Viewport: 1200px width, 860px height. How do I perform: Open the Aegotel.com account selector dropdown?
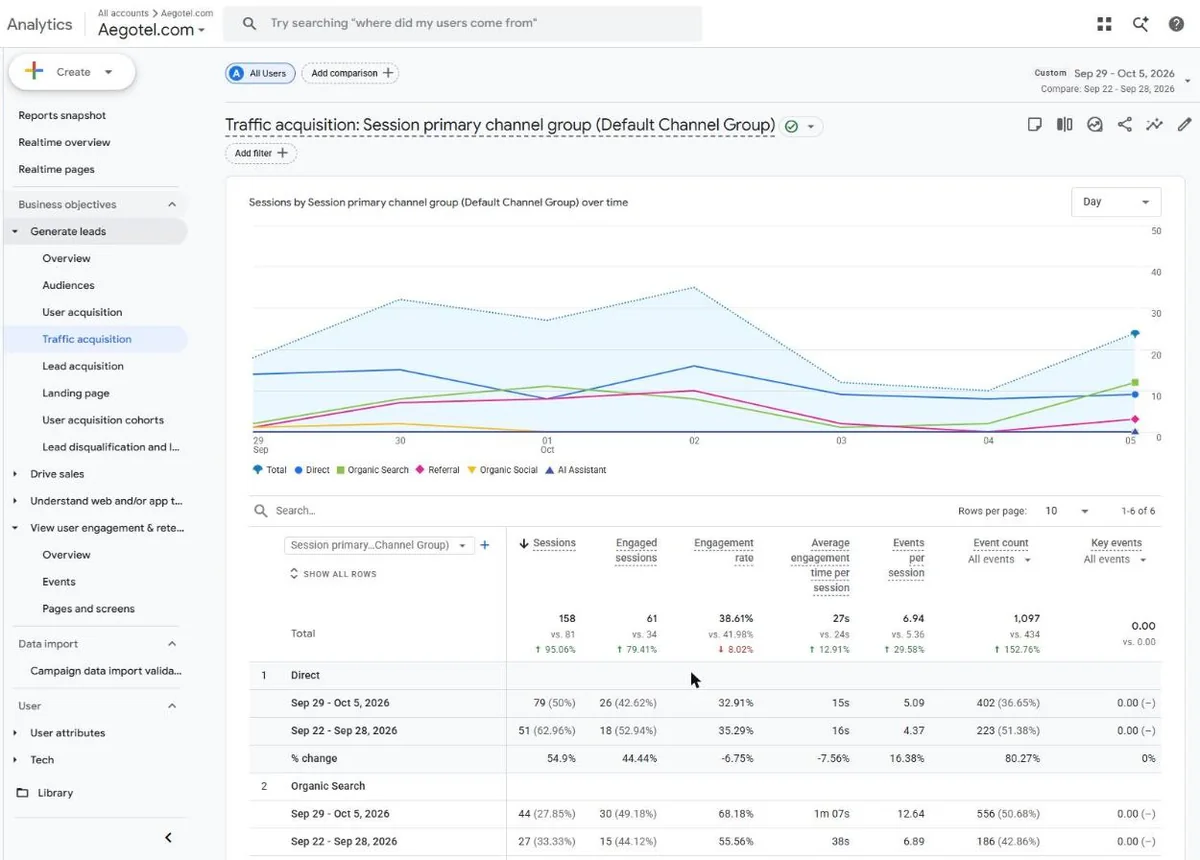tap(151, 30)
